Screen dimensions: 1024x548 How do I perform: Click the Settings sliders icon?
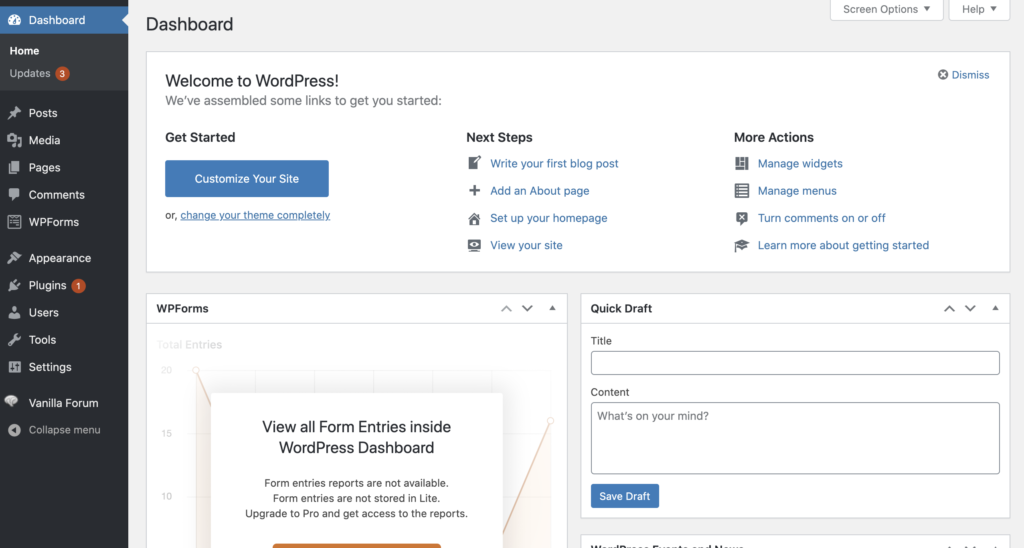click(14, 367)
